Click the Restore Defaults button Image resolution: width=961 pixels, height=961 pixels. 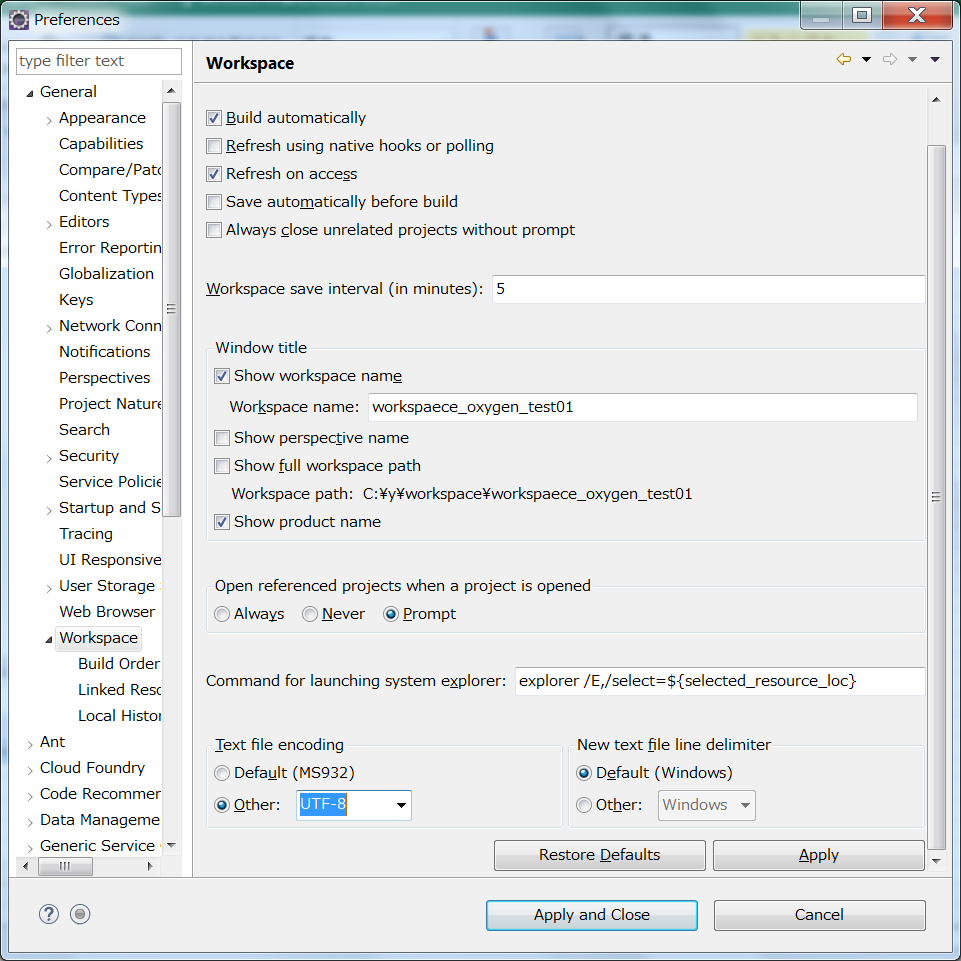pyautogui.click(x=599, y=855)
